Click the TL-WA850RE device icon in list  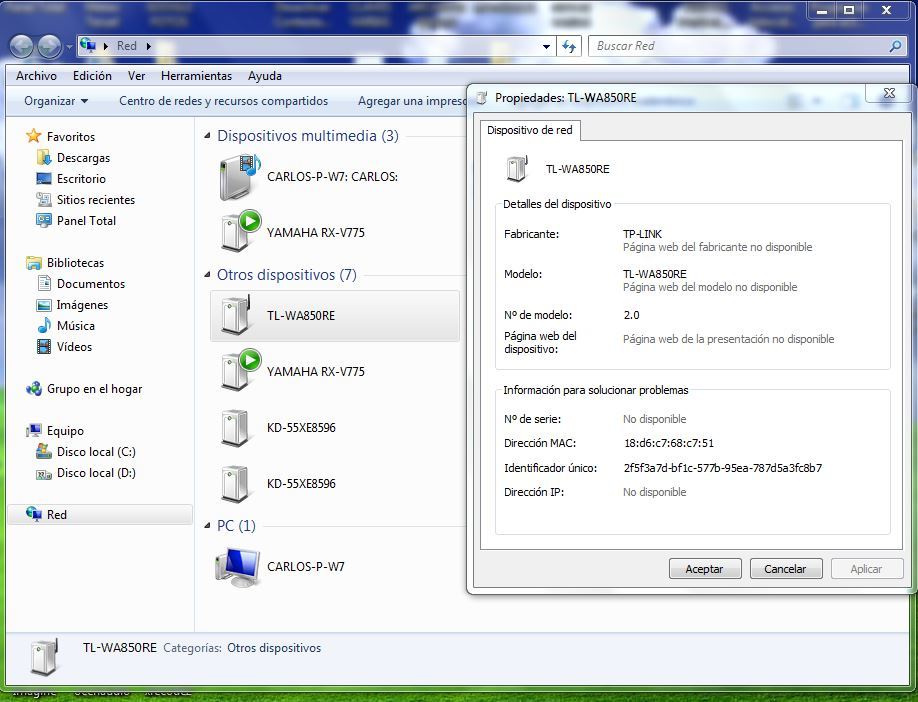(235, 316)
